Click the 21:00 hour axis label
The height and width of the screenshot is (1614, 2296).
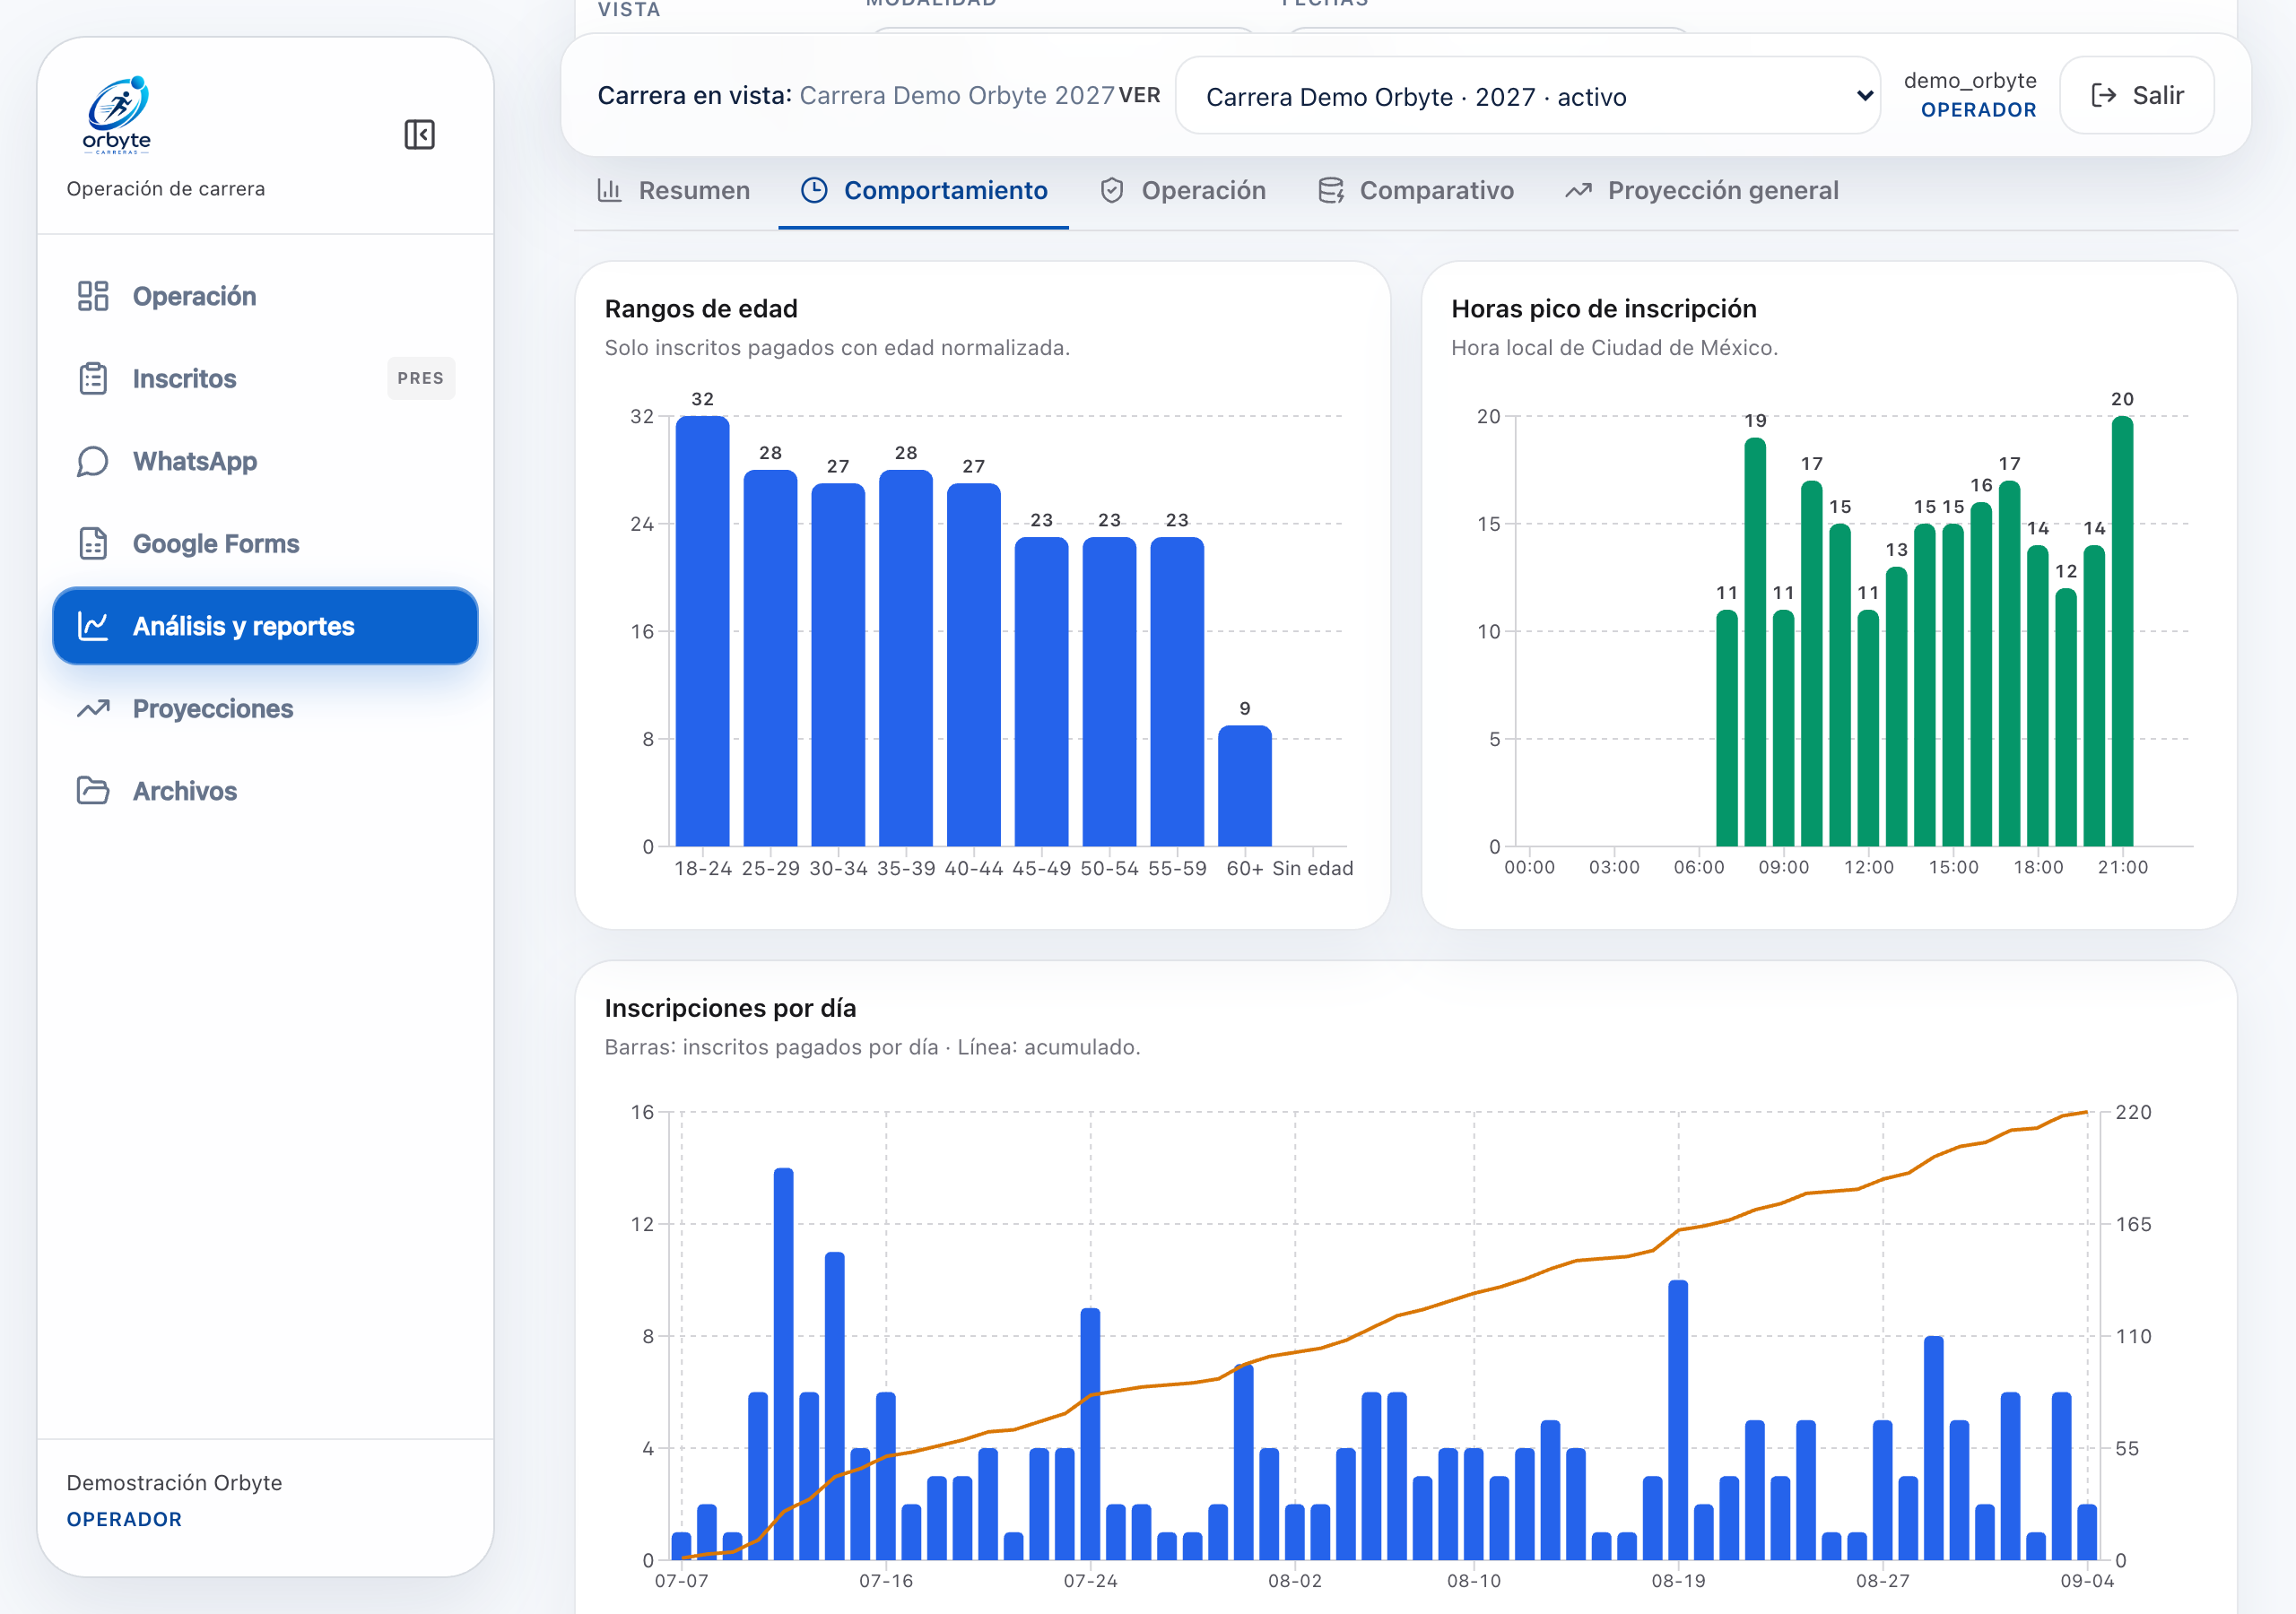click(2122, 867)
